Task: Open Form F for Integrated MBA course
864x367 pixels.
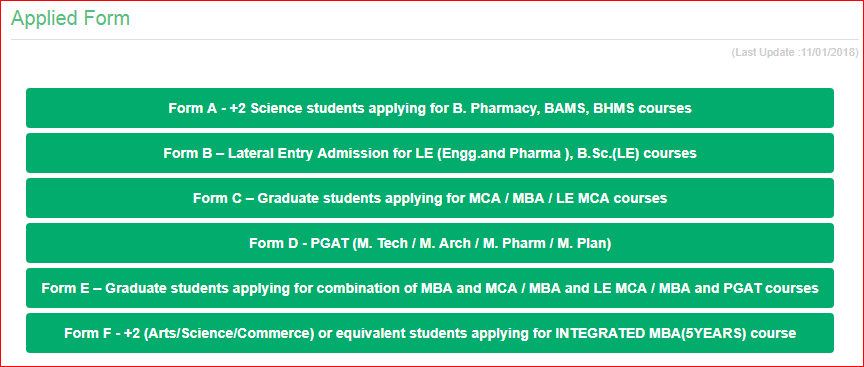Action: (430, 333)
